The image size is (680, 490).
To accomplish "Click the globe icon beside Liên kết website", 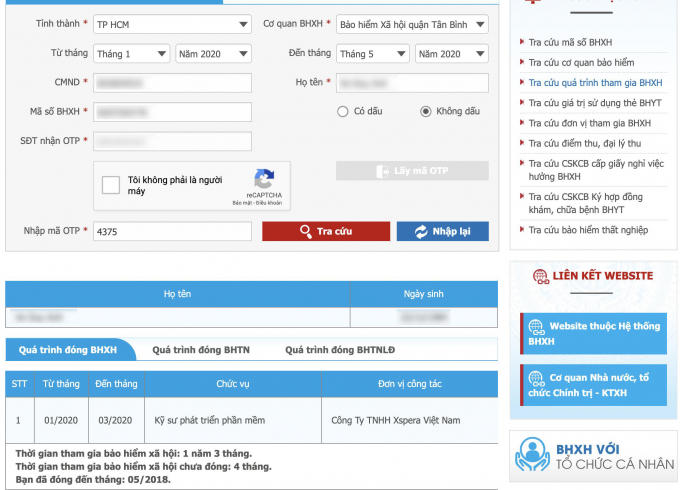I will 541,276.
